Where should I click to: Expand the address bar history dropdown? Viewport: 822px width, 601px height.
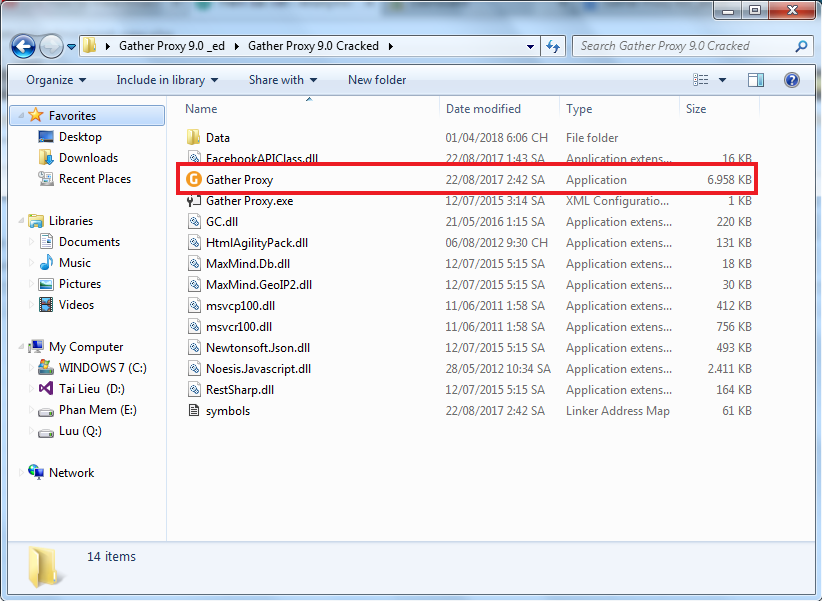tap(531, 47)
